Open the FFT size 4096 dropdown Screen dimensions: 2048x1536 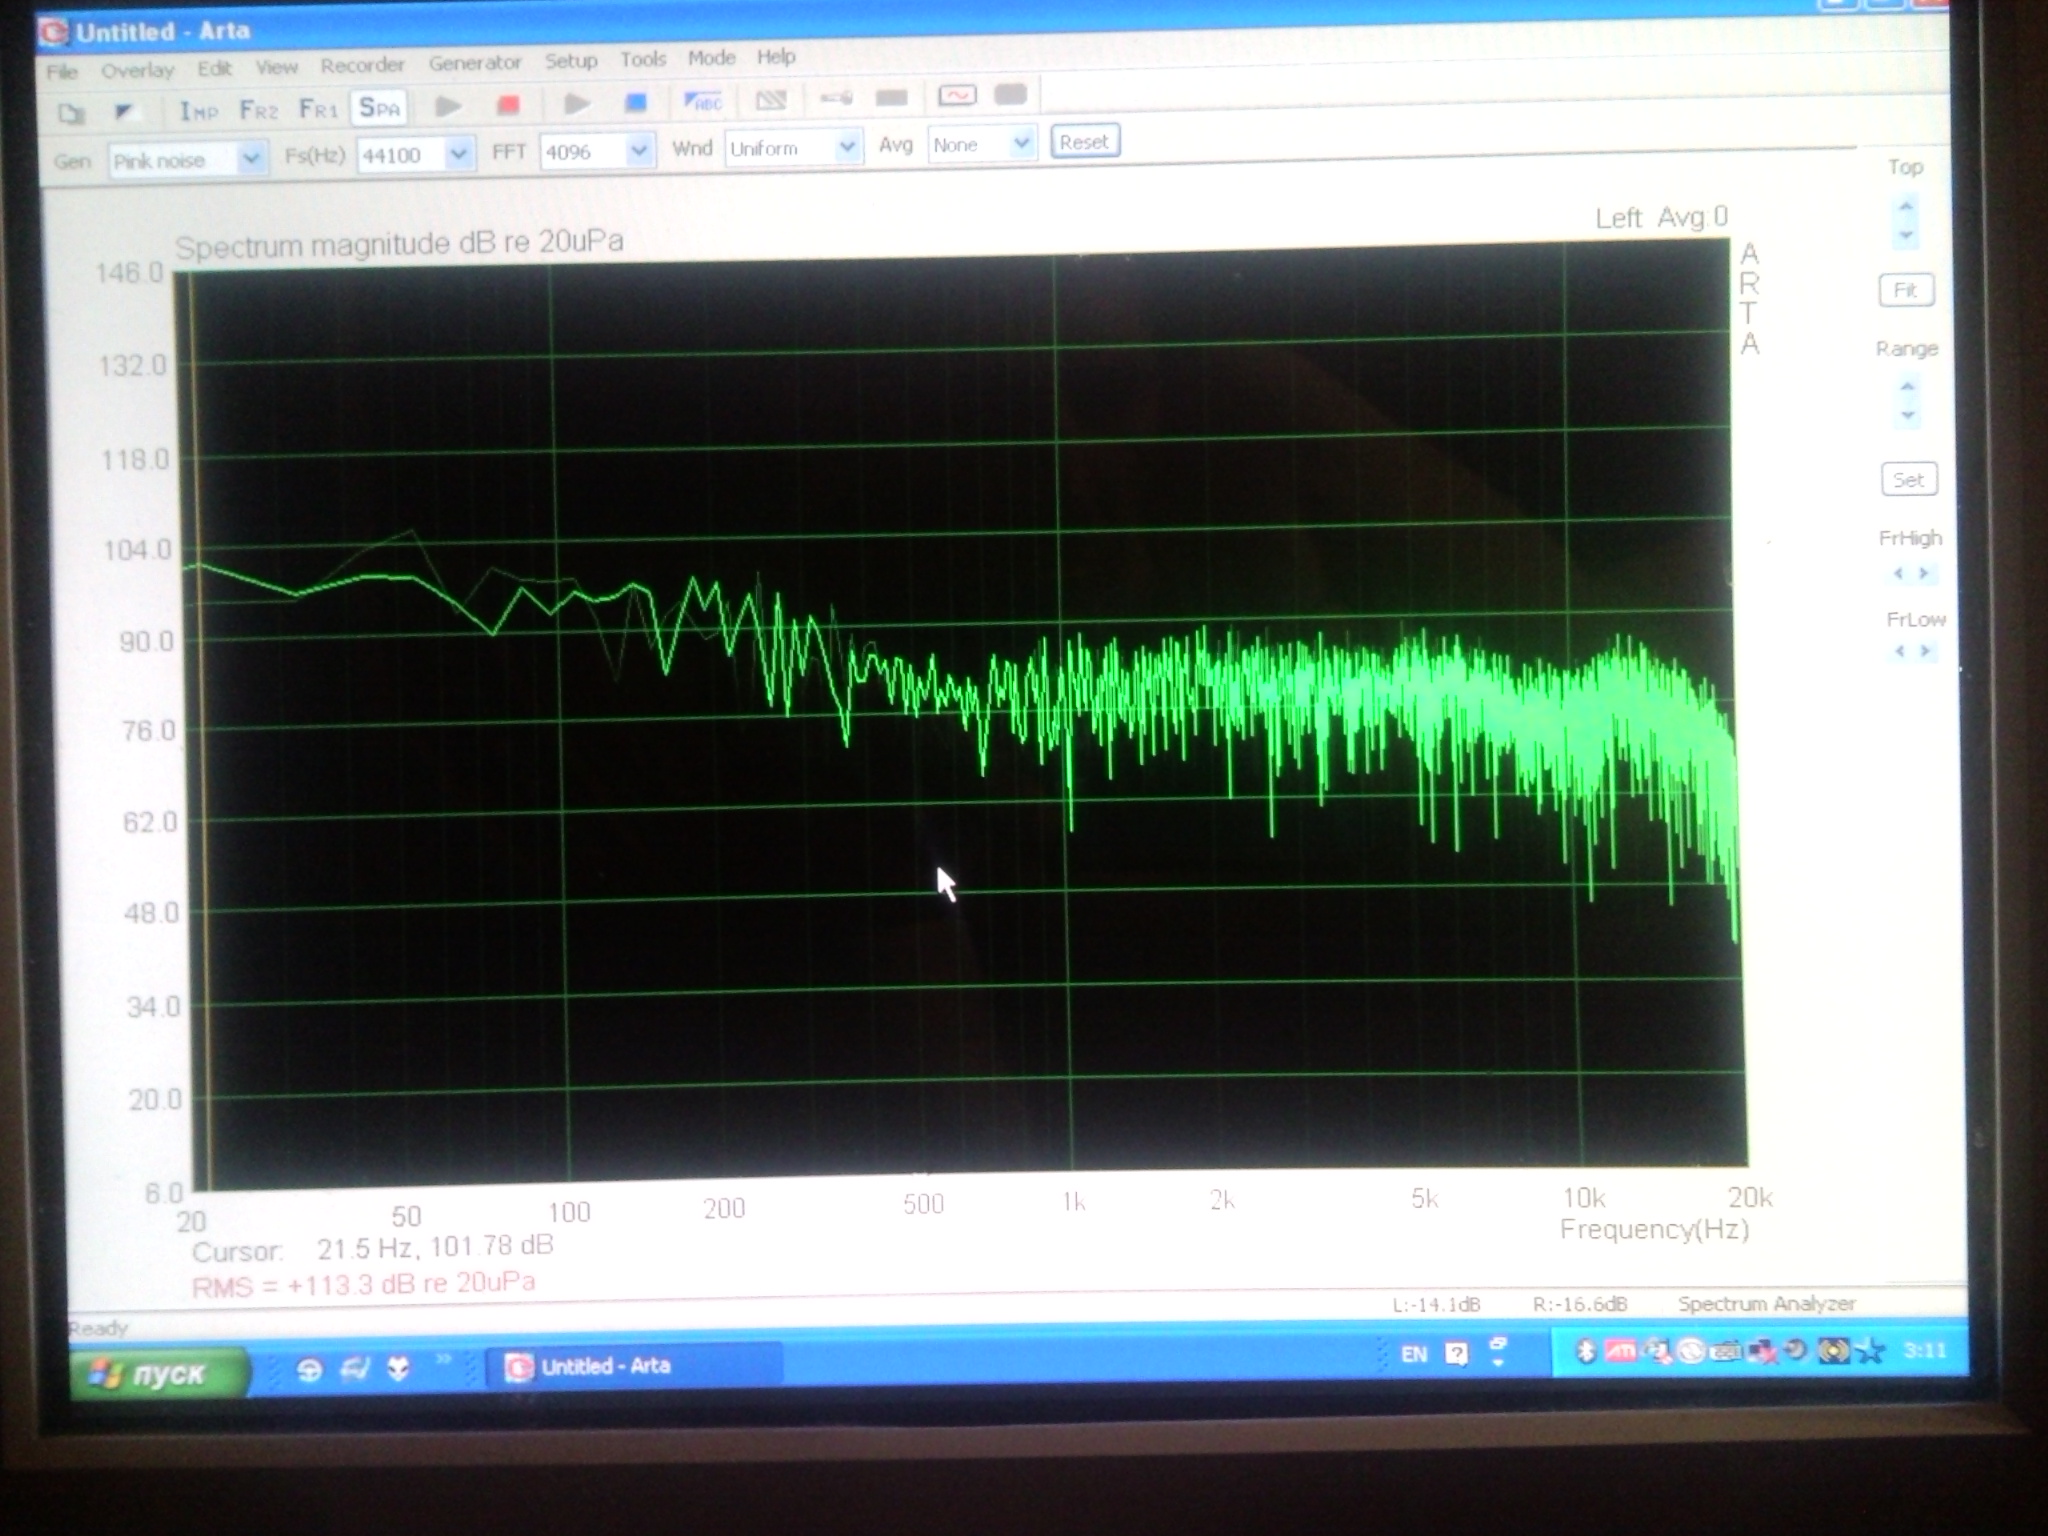click(x=638, y=151)
